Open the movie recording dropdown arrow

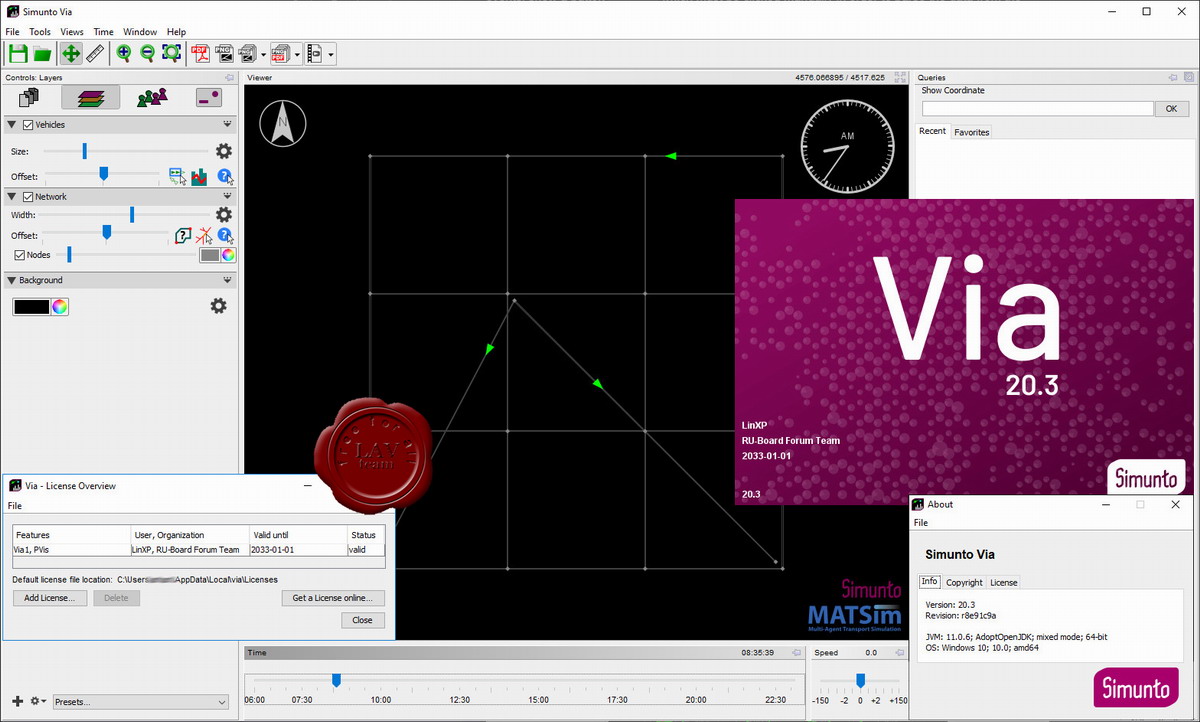tap(331, 54)
